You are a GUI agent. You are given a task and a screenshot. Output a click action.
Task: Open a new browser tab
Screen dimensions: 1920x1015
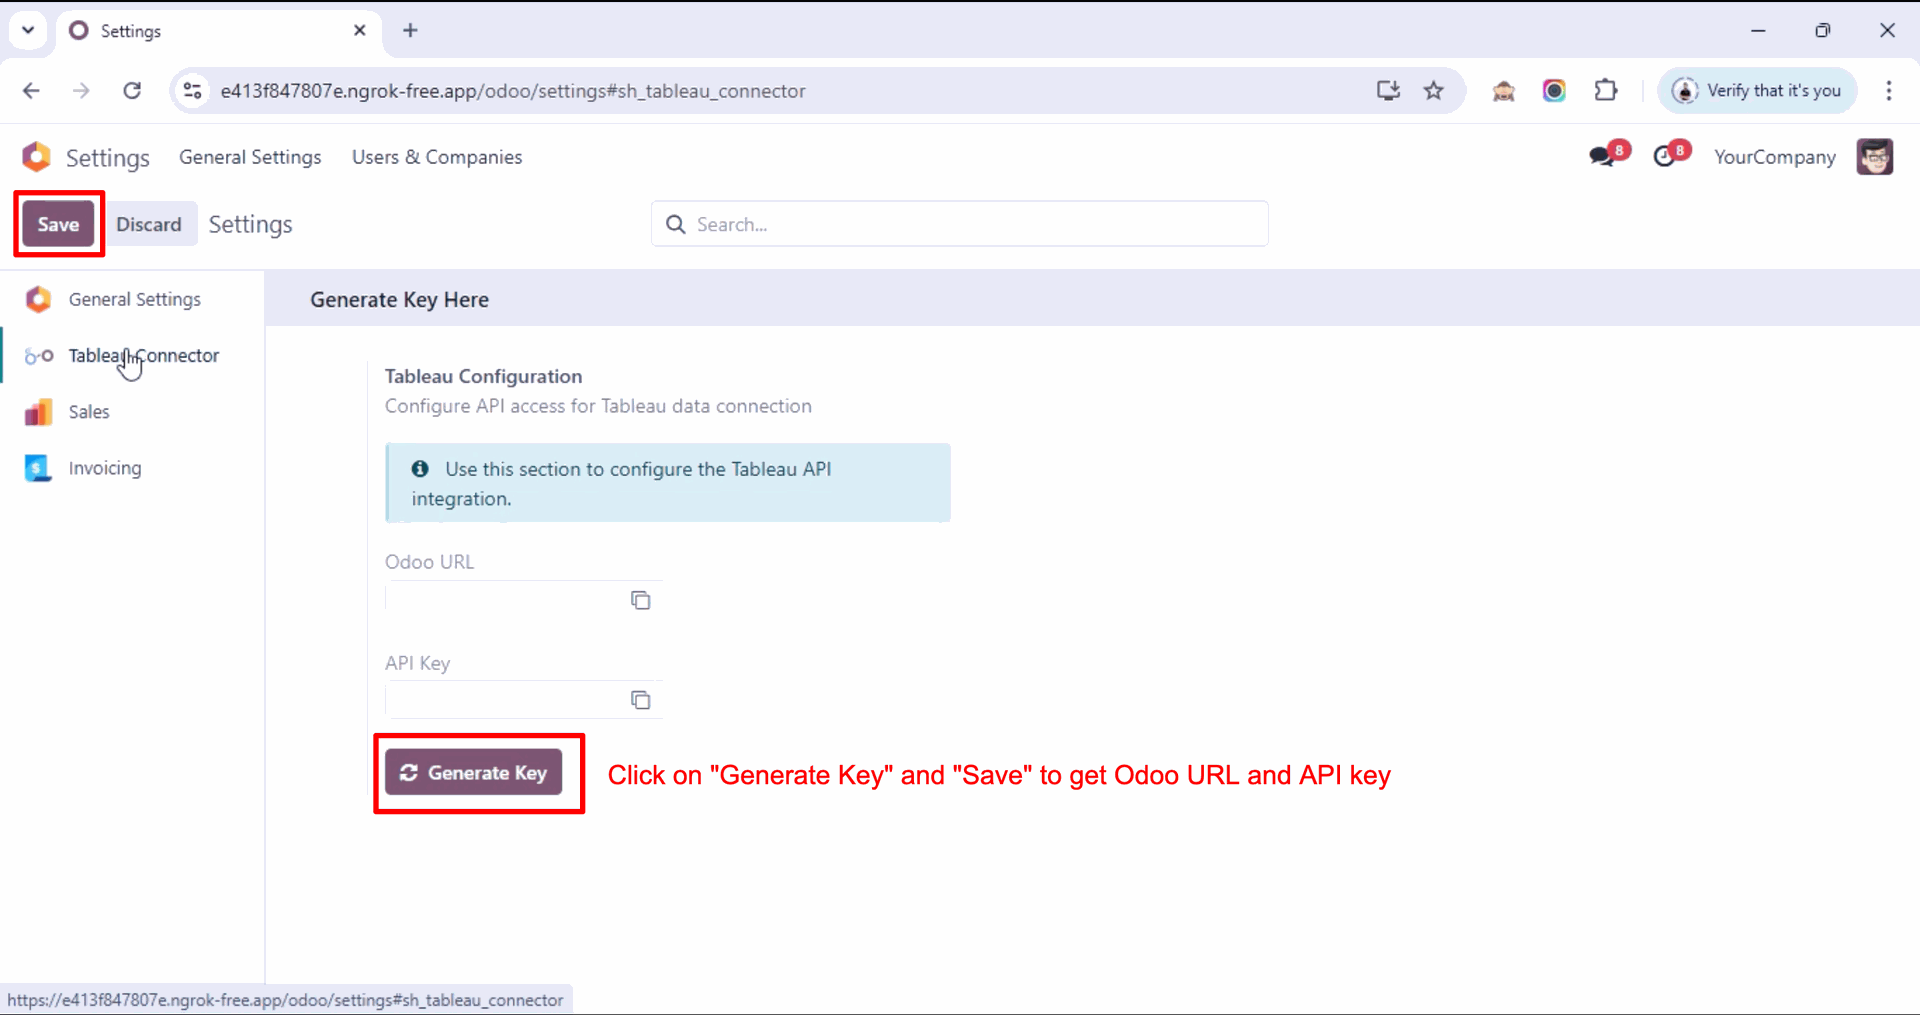tap(410, 31)
